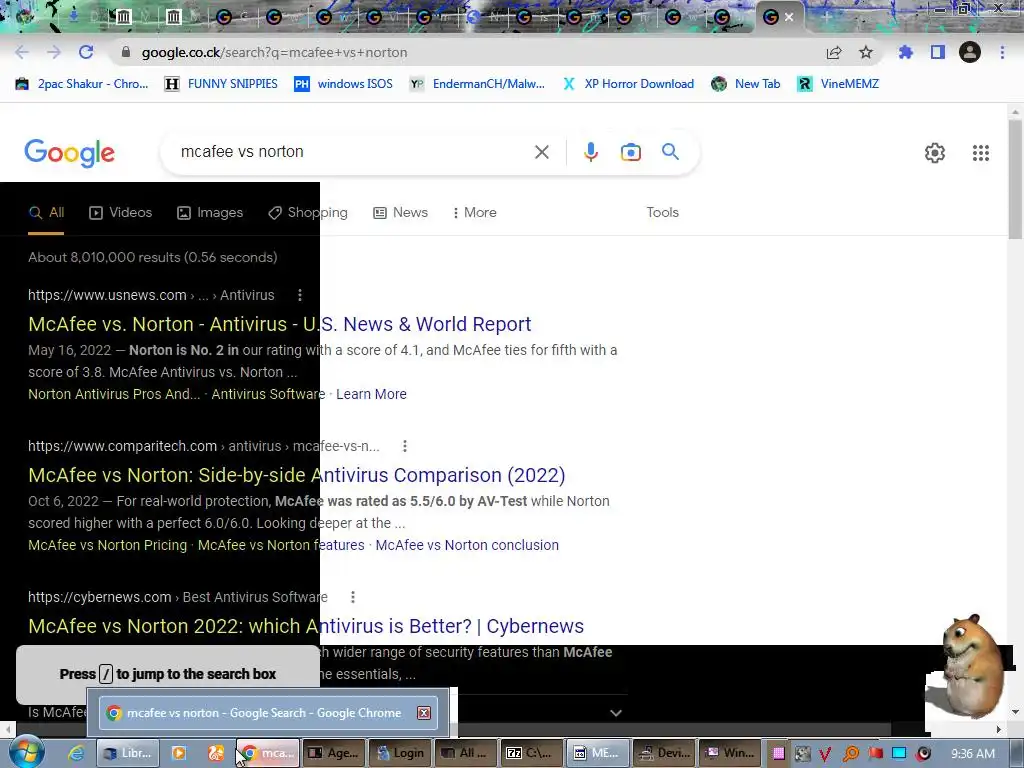Screen dimensions: 1024x768
Task: Open the FUNNY SNIPPIES bookmark
Action: 221,84
